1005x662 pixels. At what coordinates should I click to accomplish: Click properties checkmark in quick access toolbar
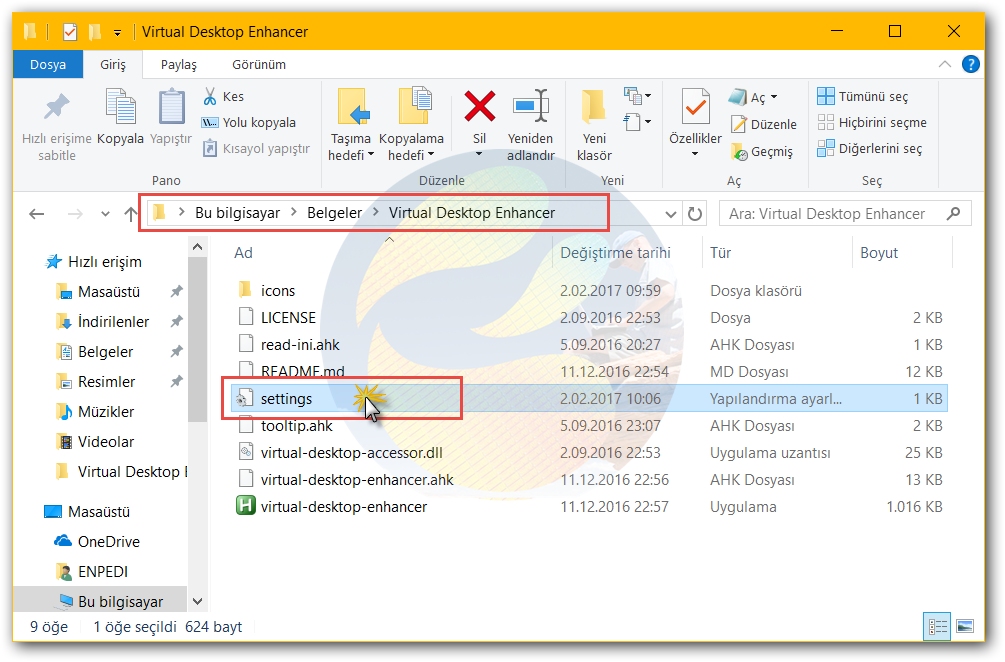(70, 31)
